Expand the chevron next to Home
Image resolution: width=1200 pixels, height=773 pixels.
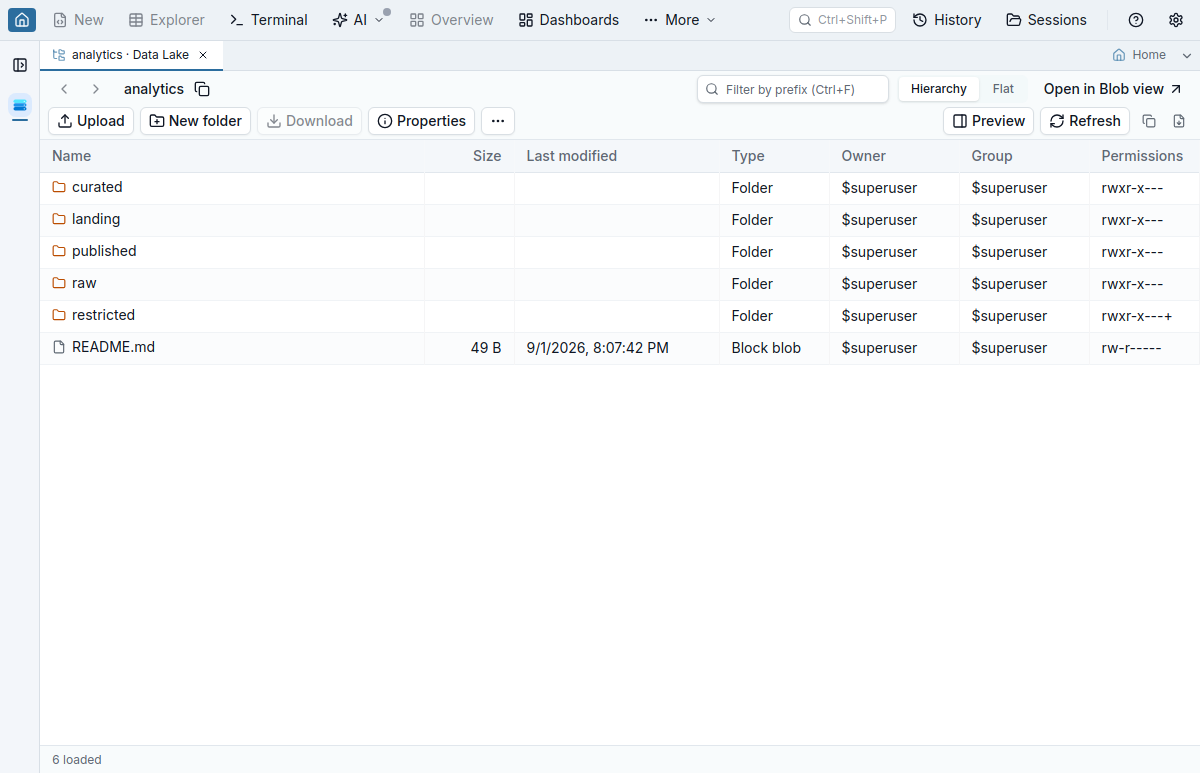(x=1187, y=55)
